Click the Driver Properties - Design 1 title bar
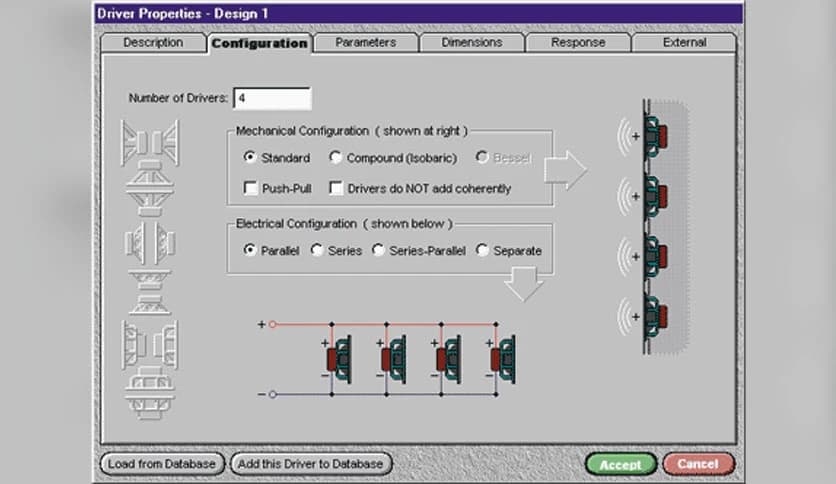The height and width of the screenshot is (484, 836). tap(419, 13)
